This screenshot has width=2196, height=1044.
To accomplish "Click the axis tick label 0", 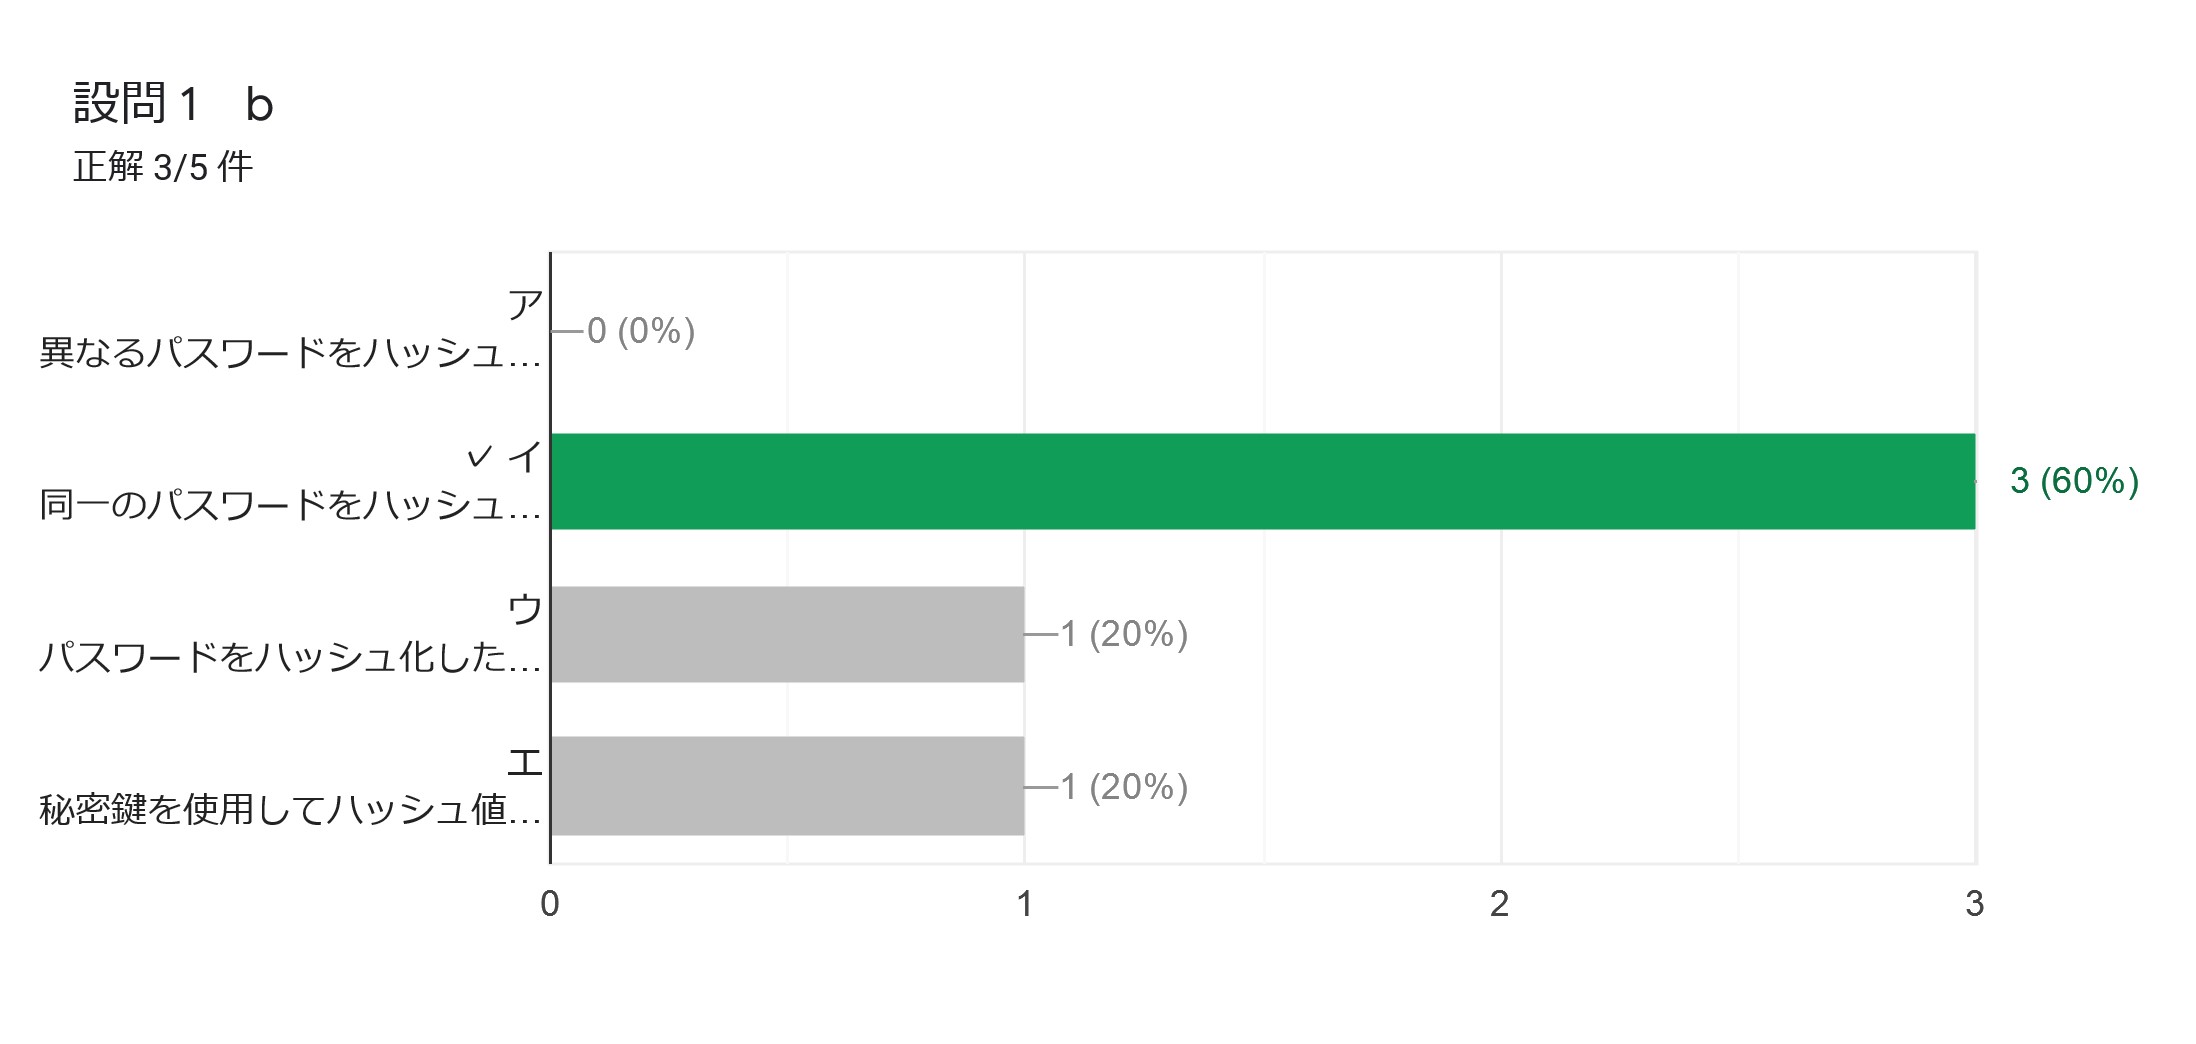I will pyautogui.click(x=550, y=904).
